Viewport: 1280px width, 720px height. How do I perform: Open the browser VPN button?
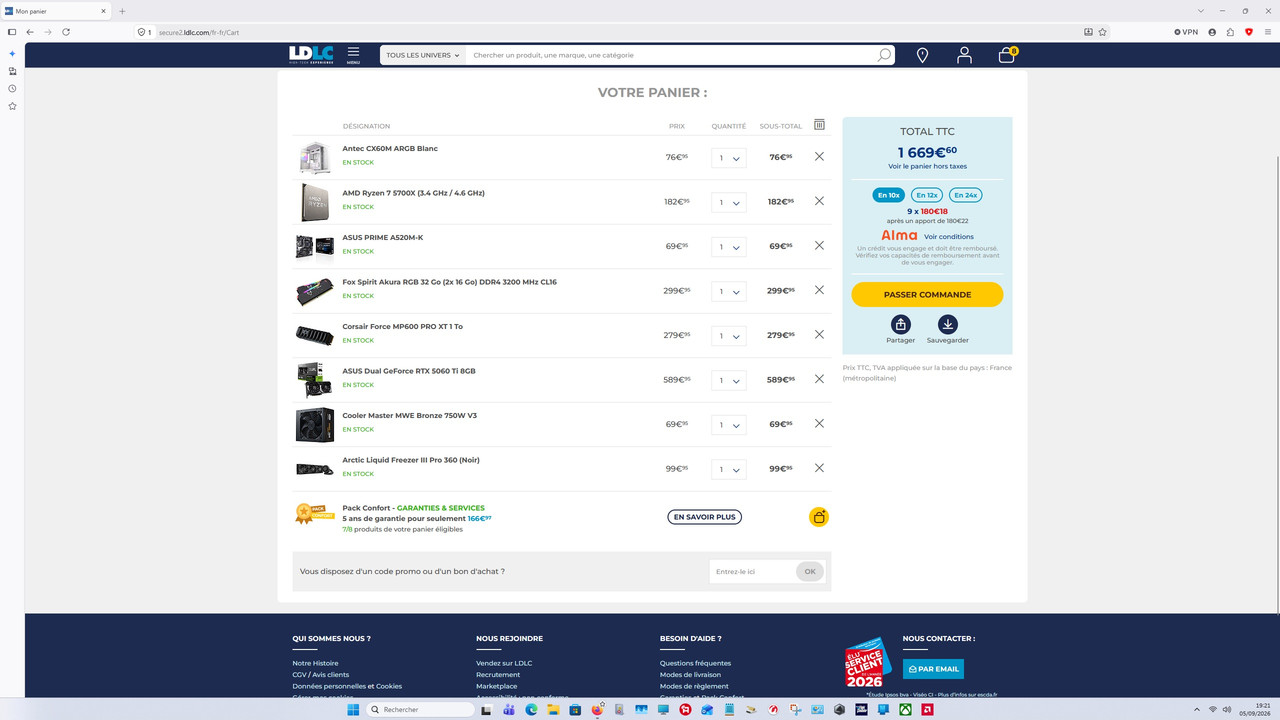(x=1186, y=32)
